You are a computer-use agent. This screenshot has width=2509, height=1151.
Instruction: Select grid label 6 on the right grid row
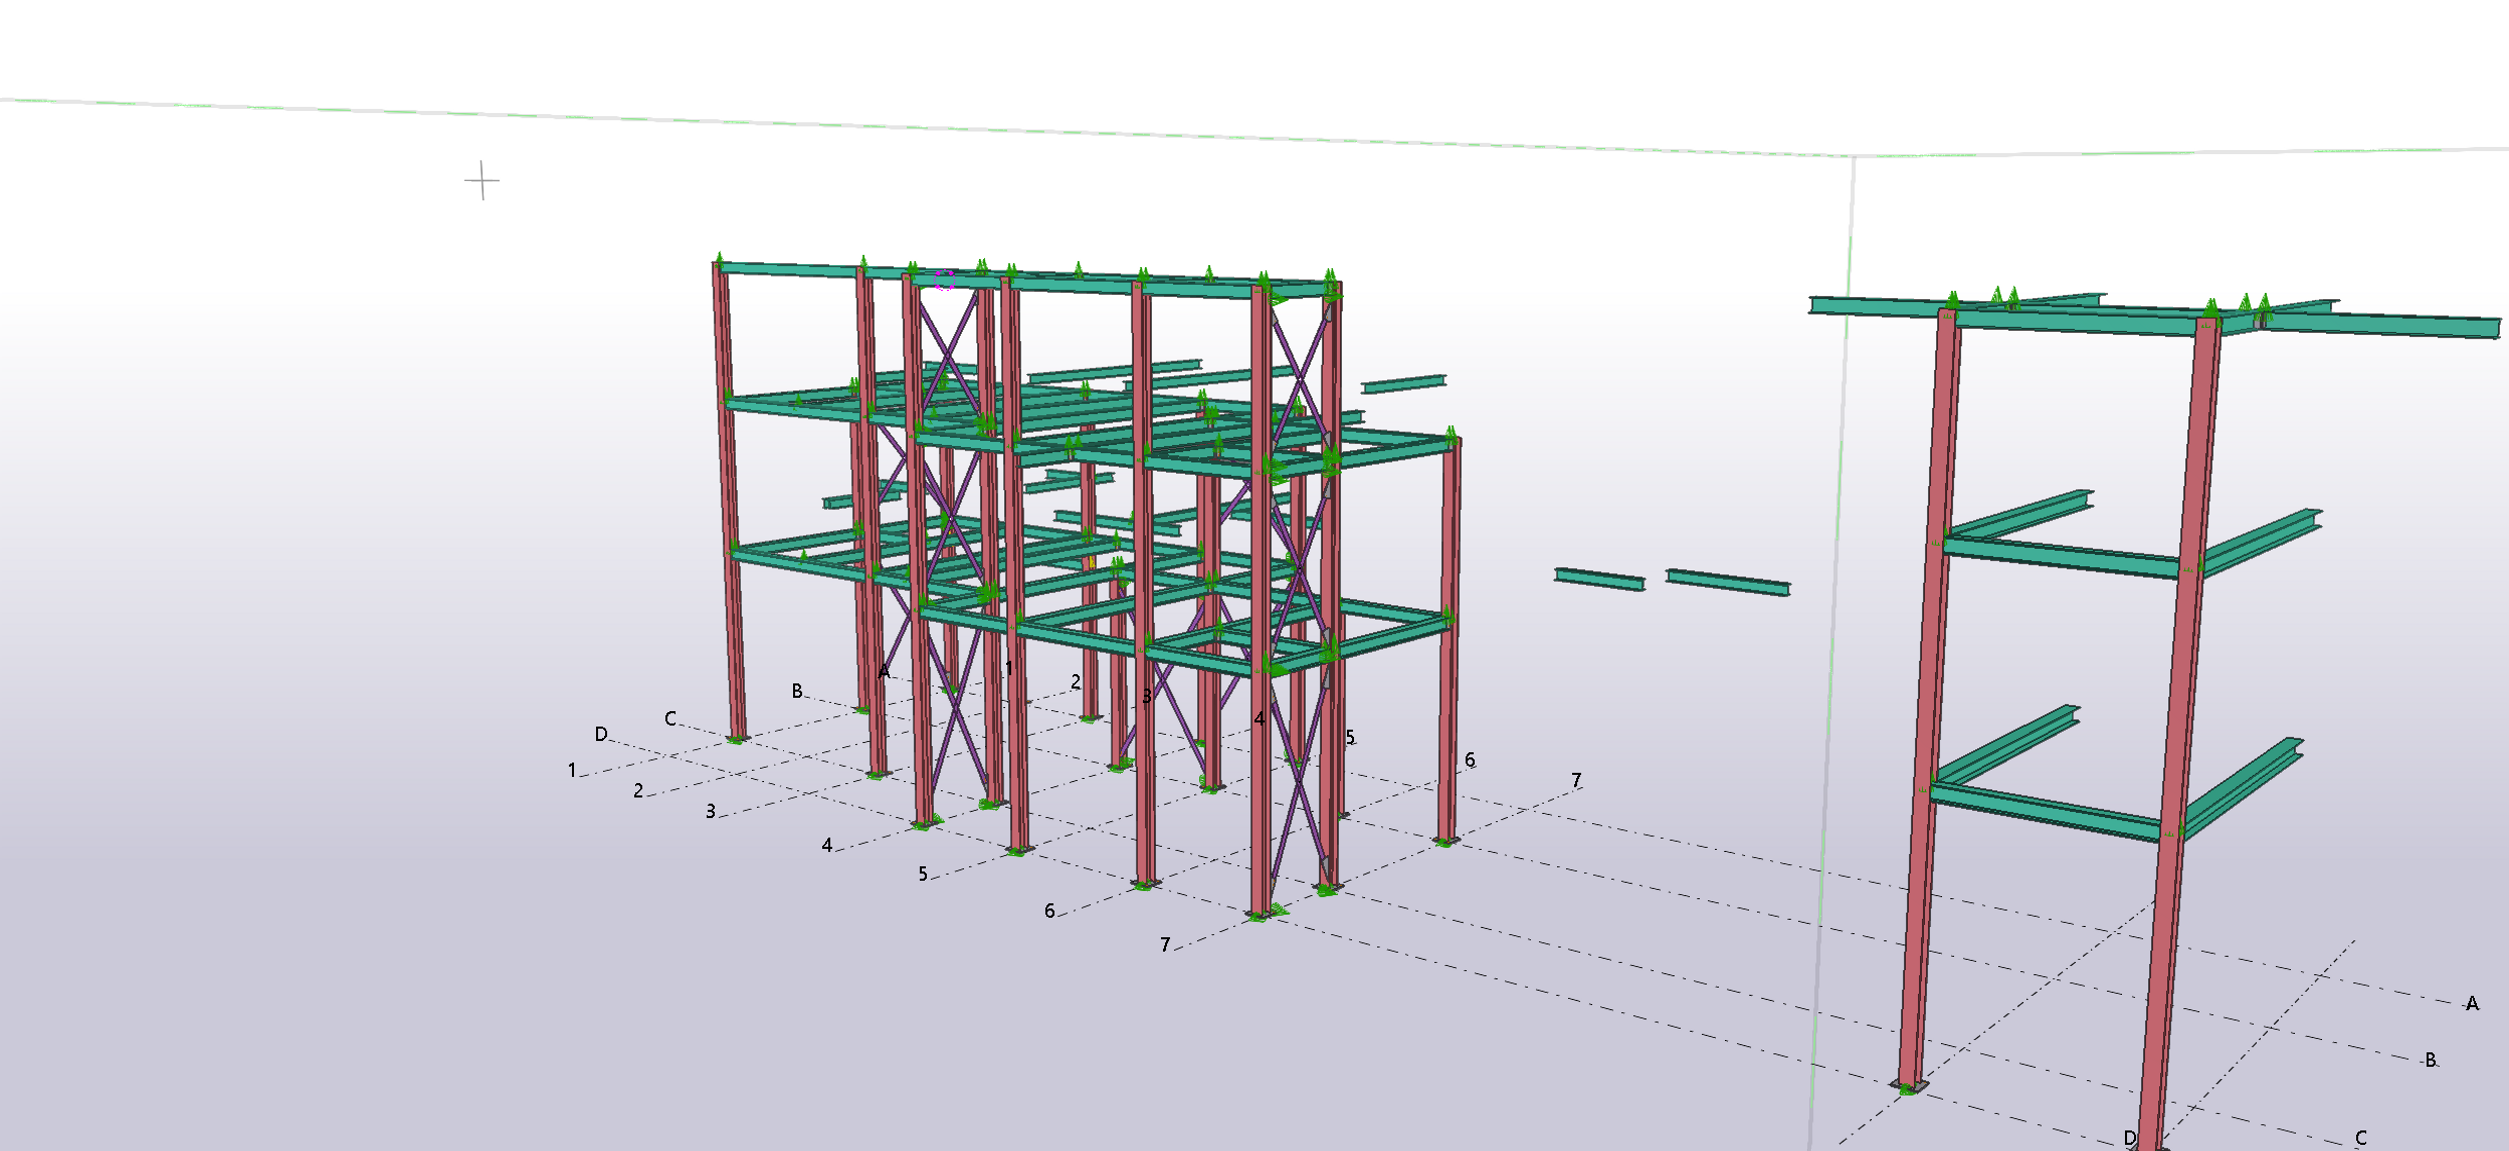click(1469, 760)
